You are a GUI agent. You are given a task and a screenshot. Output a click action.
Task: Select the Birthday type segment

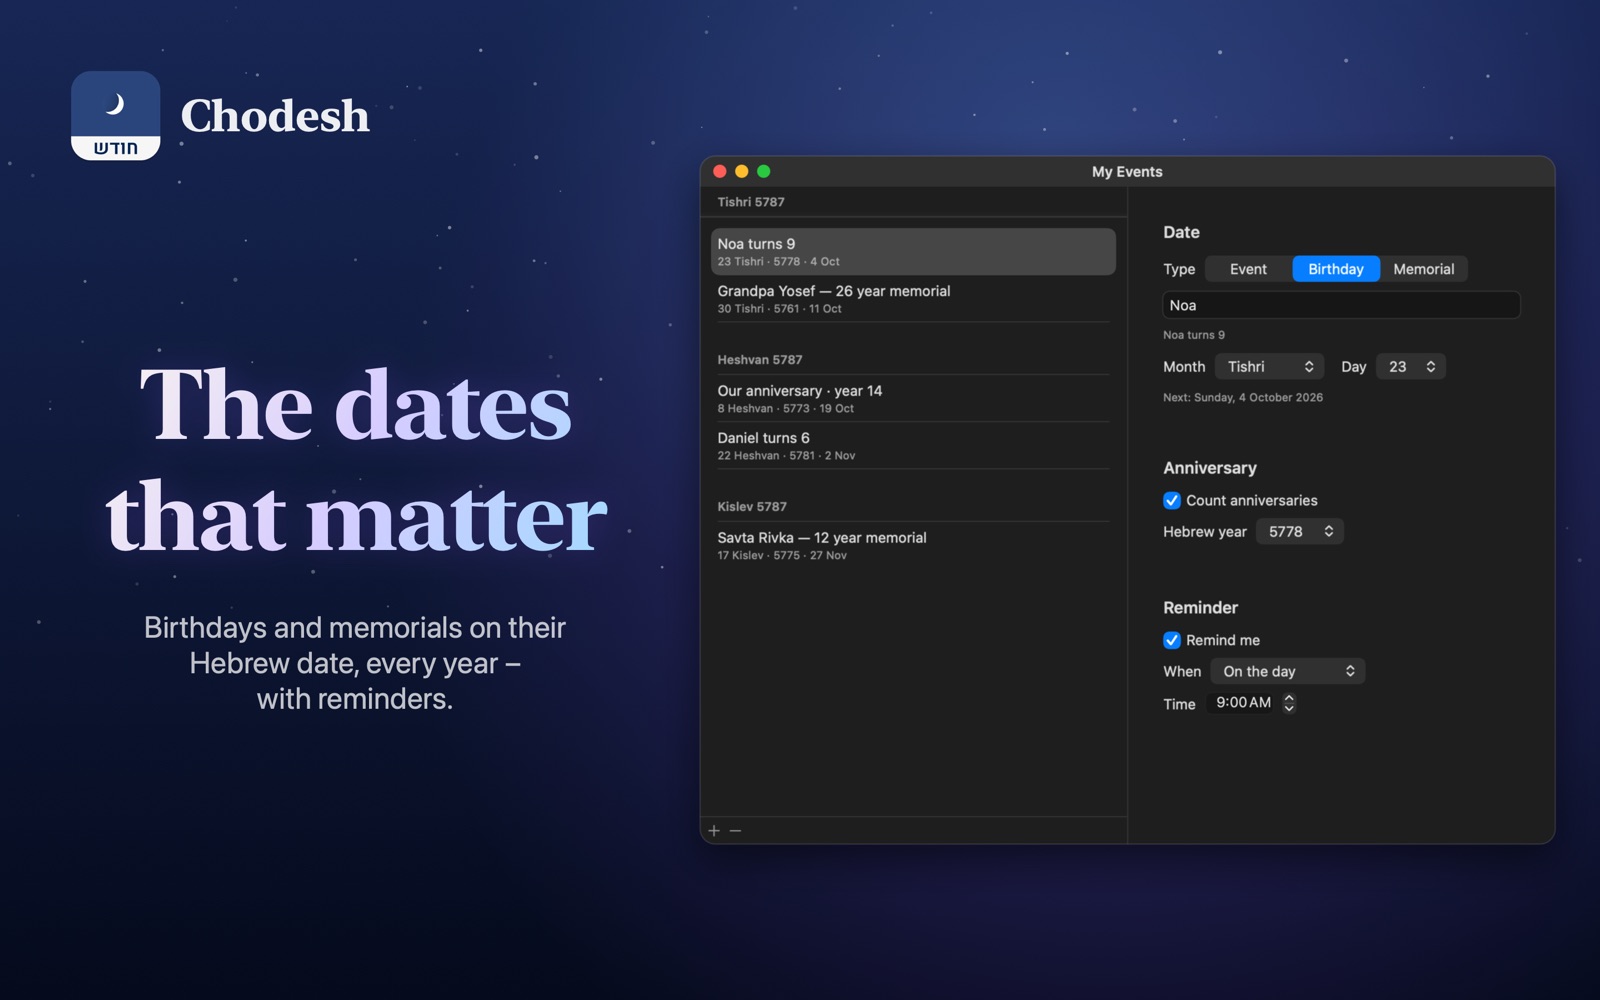tap(1336, 269)
